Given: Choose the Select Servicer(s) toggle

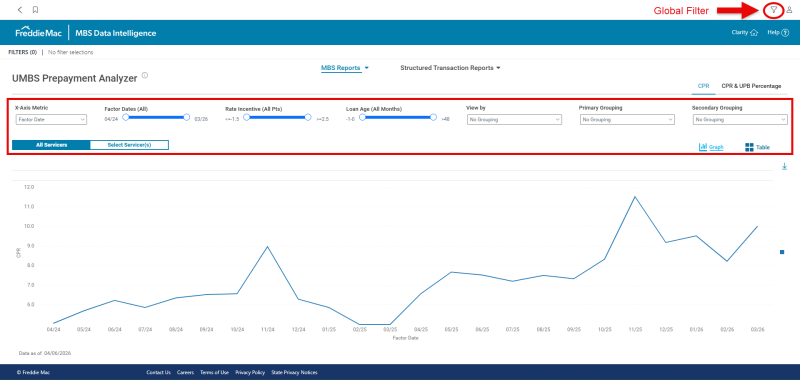Looking at the screenshot, I should pos(129,145).
